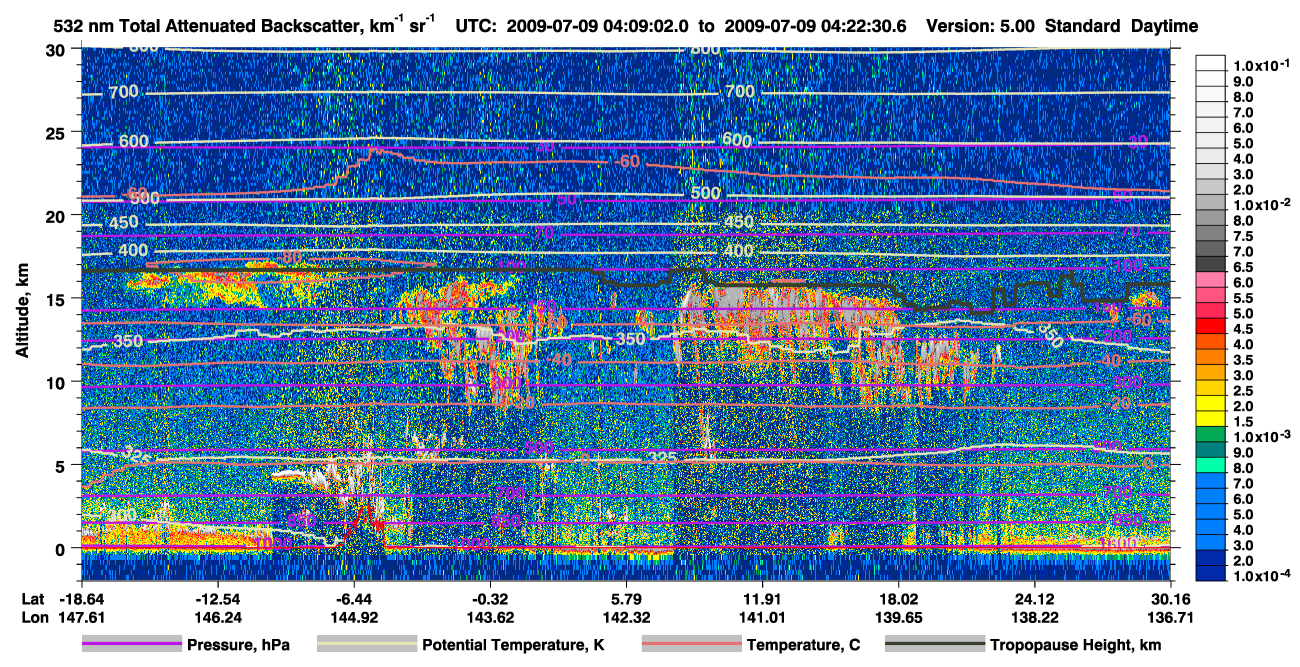The image size is (1300, 667).
Task: Click the 'Daytime' text in the title
Action: 1164,26
